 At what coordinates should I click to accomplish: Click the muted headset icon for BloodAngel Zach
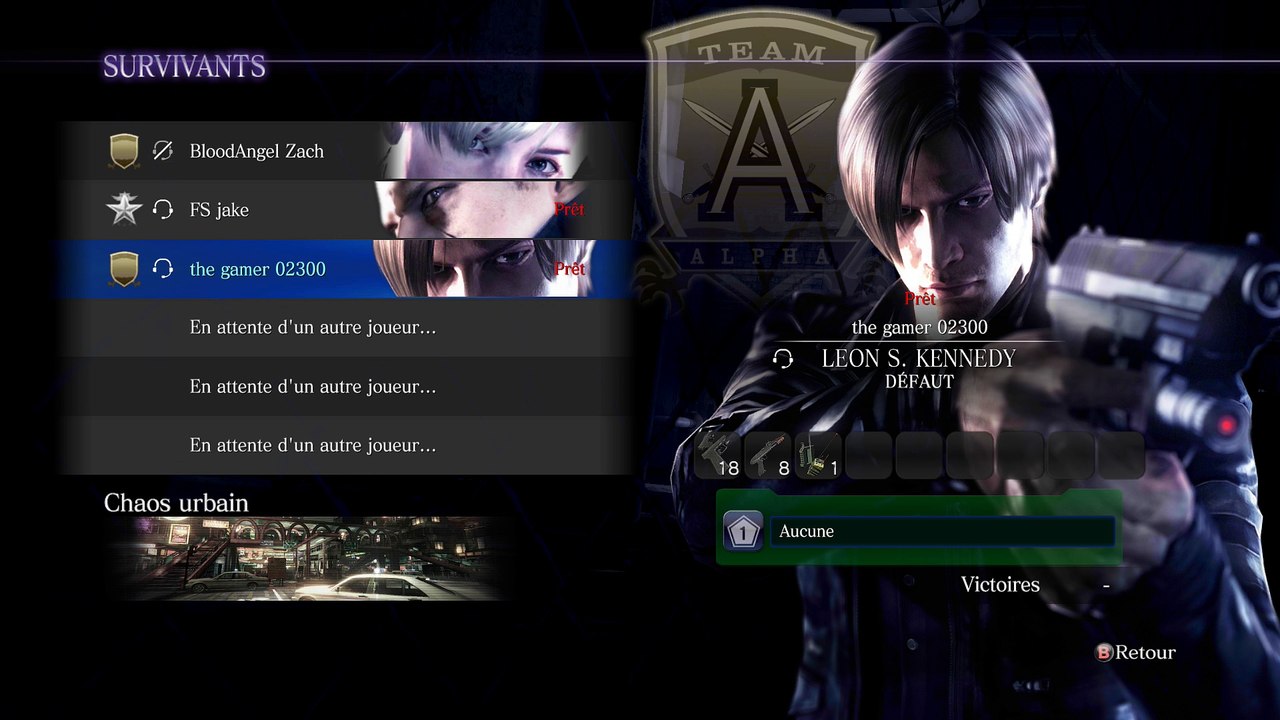(163, 151)
